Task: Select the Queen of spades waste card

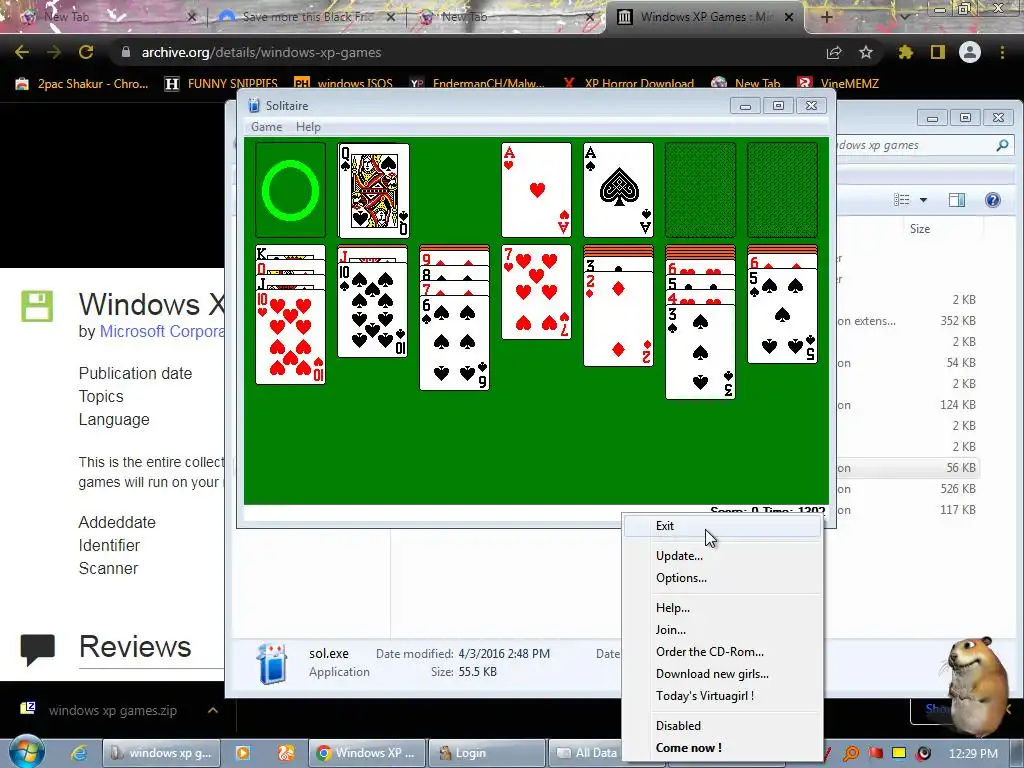Action: tap(374, 190)
